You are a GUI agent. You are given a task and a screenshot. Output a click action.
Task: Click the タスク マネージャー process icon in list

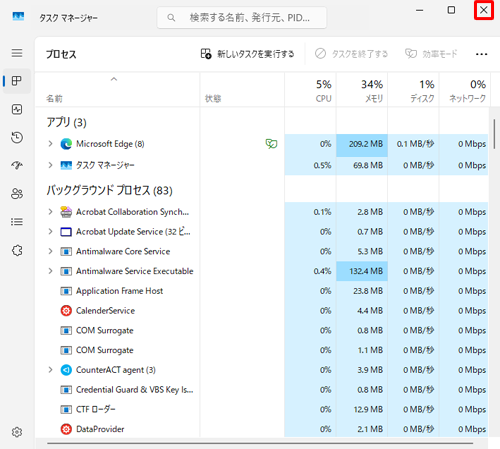(66, 165)
